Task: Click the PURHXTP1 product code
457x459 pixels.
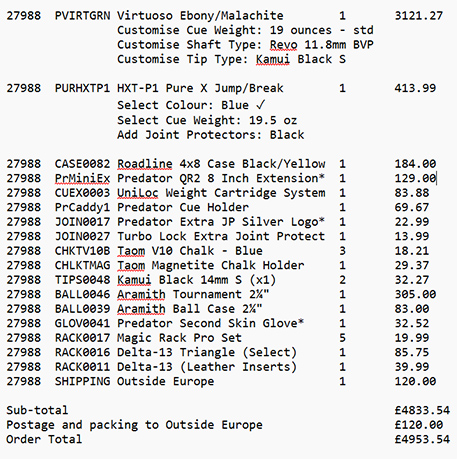Action: [82, 88]
